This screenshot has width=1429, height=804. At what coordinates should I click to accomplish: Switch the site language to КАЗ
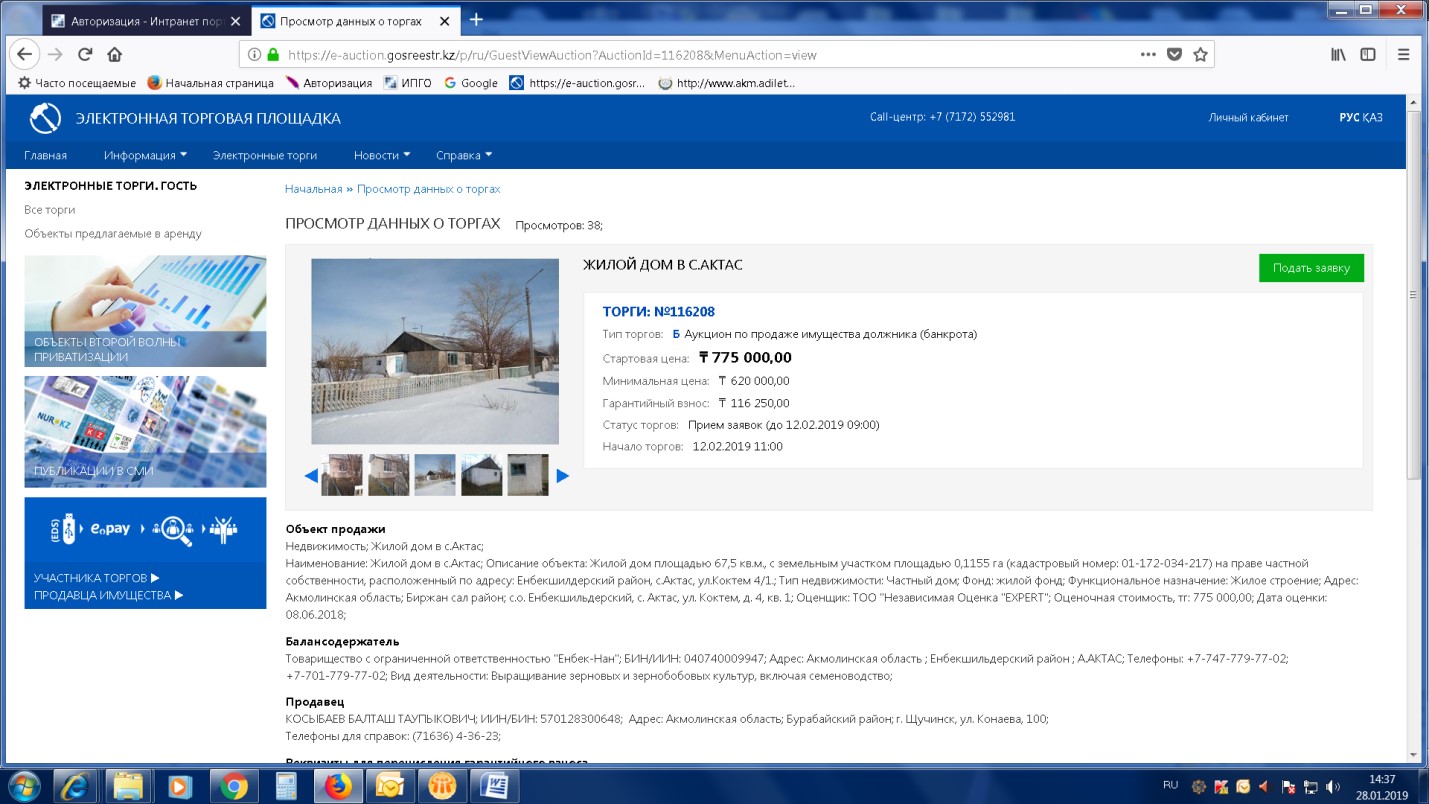click(1372, 118)
